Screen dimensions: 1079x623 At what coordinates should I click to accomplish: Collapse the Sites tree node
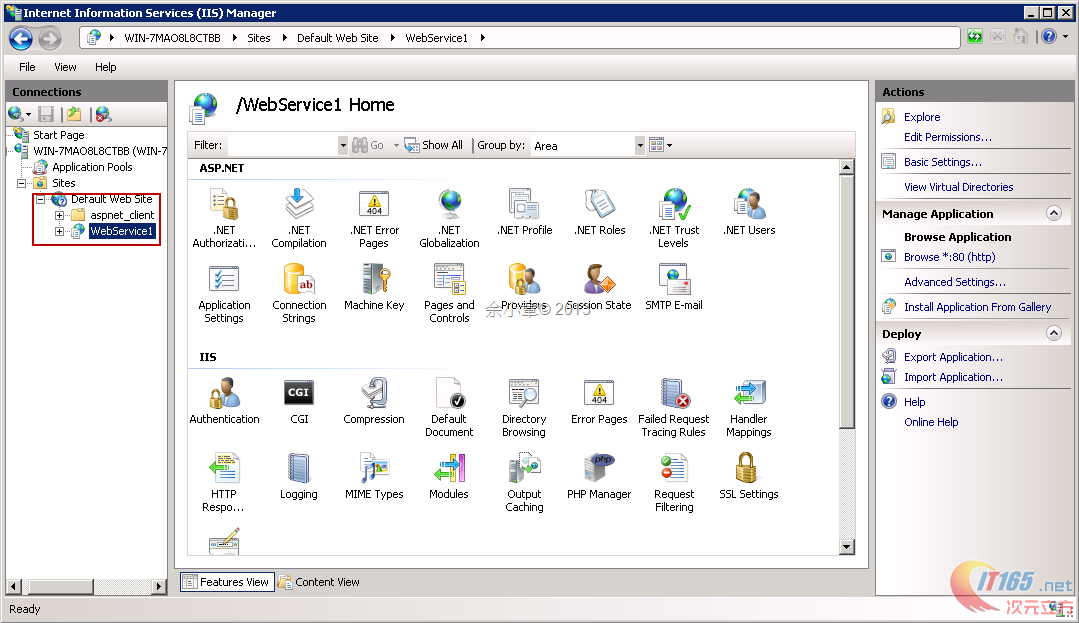(21, 183)
